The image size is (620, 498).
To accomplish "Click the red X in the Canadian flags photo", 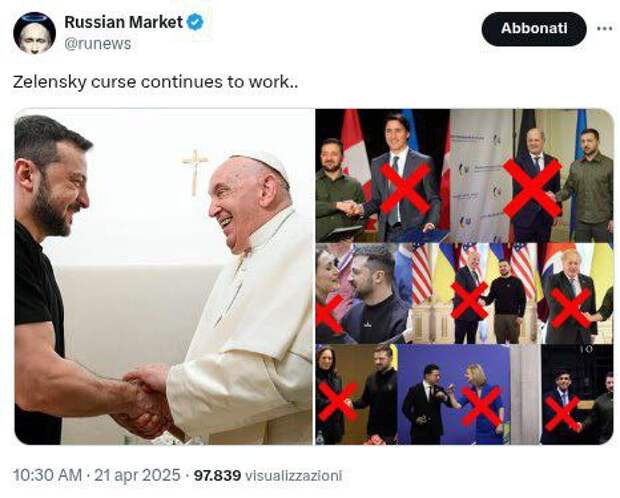I will 405,187.
